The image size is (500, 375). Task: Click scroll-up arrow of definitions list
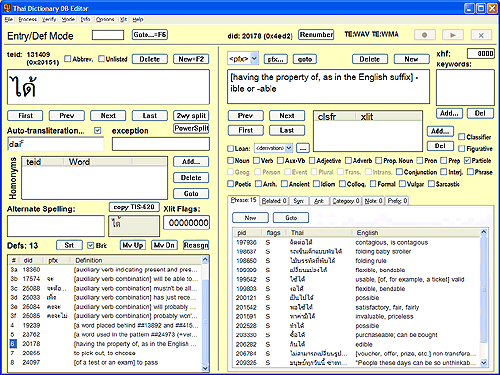coord(205,259)
